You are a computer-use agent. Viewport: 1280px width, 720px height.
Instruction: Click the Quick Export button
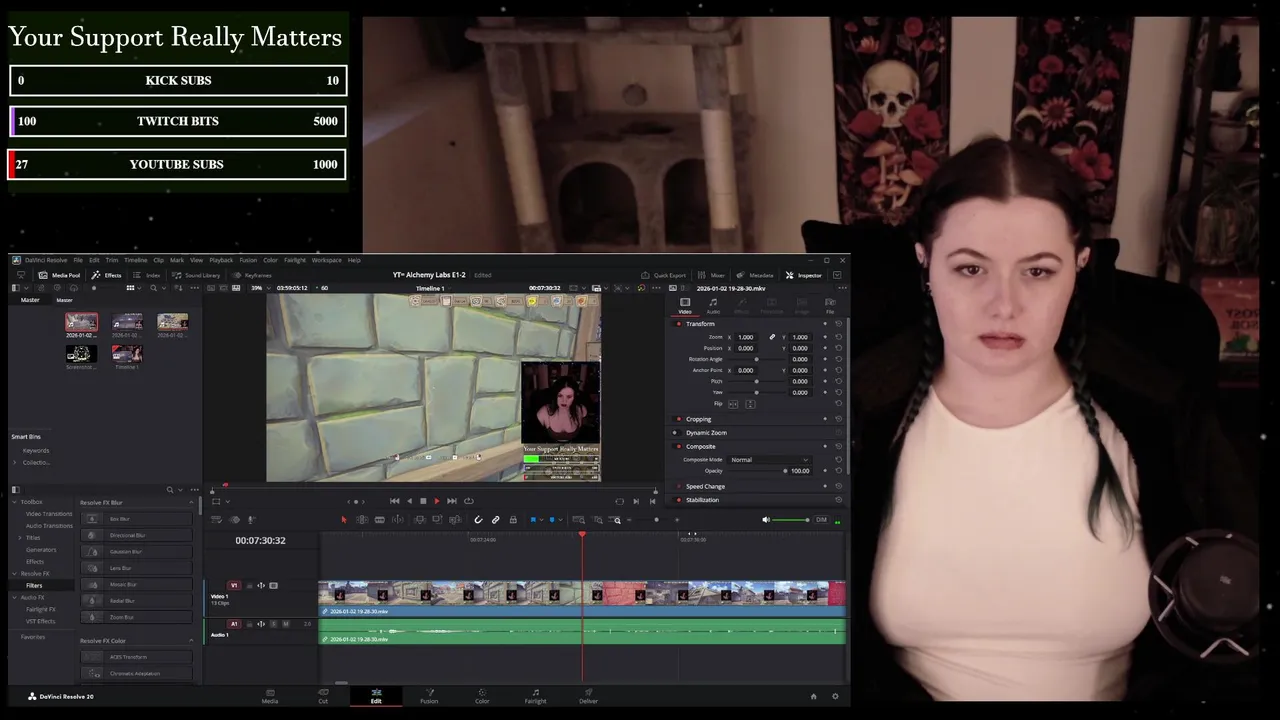664,275
